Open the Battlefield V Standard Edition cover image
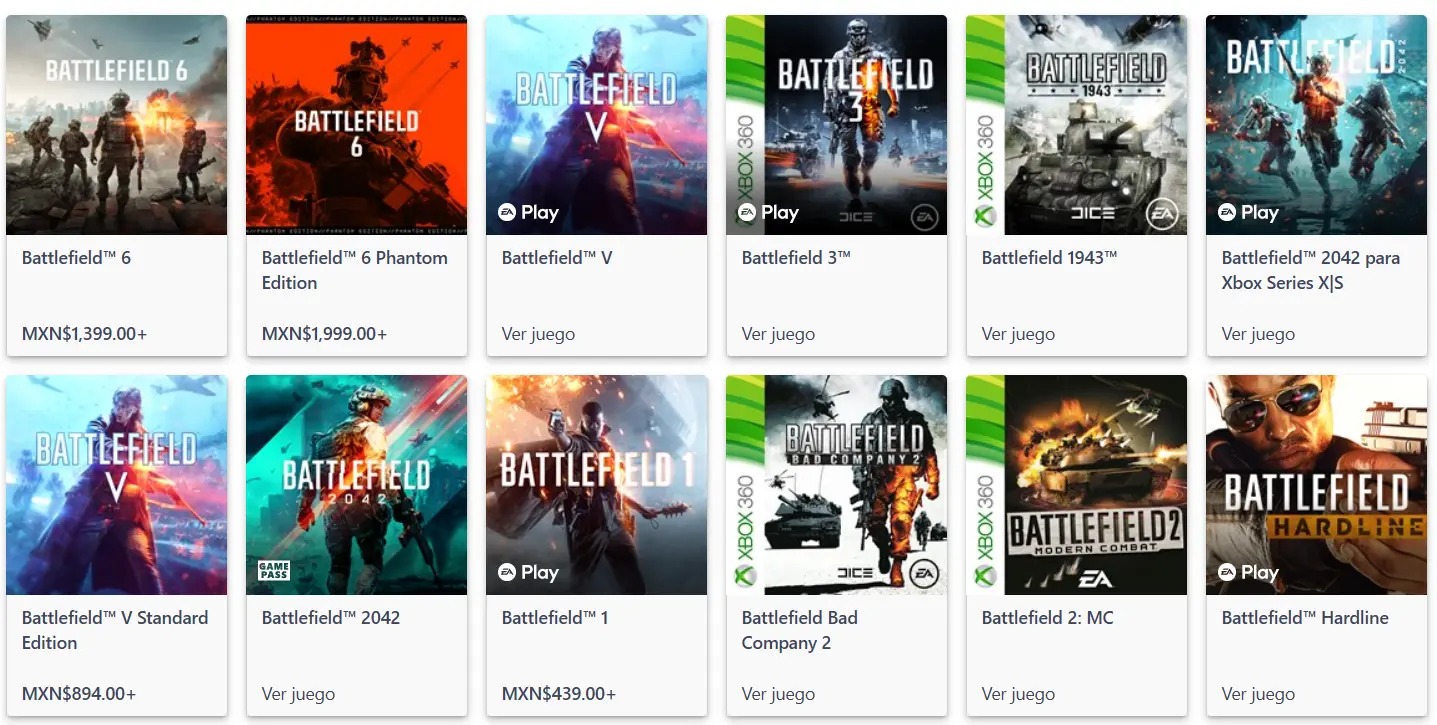 (116, 485)
